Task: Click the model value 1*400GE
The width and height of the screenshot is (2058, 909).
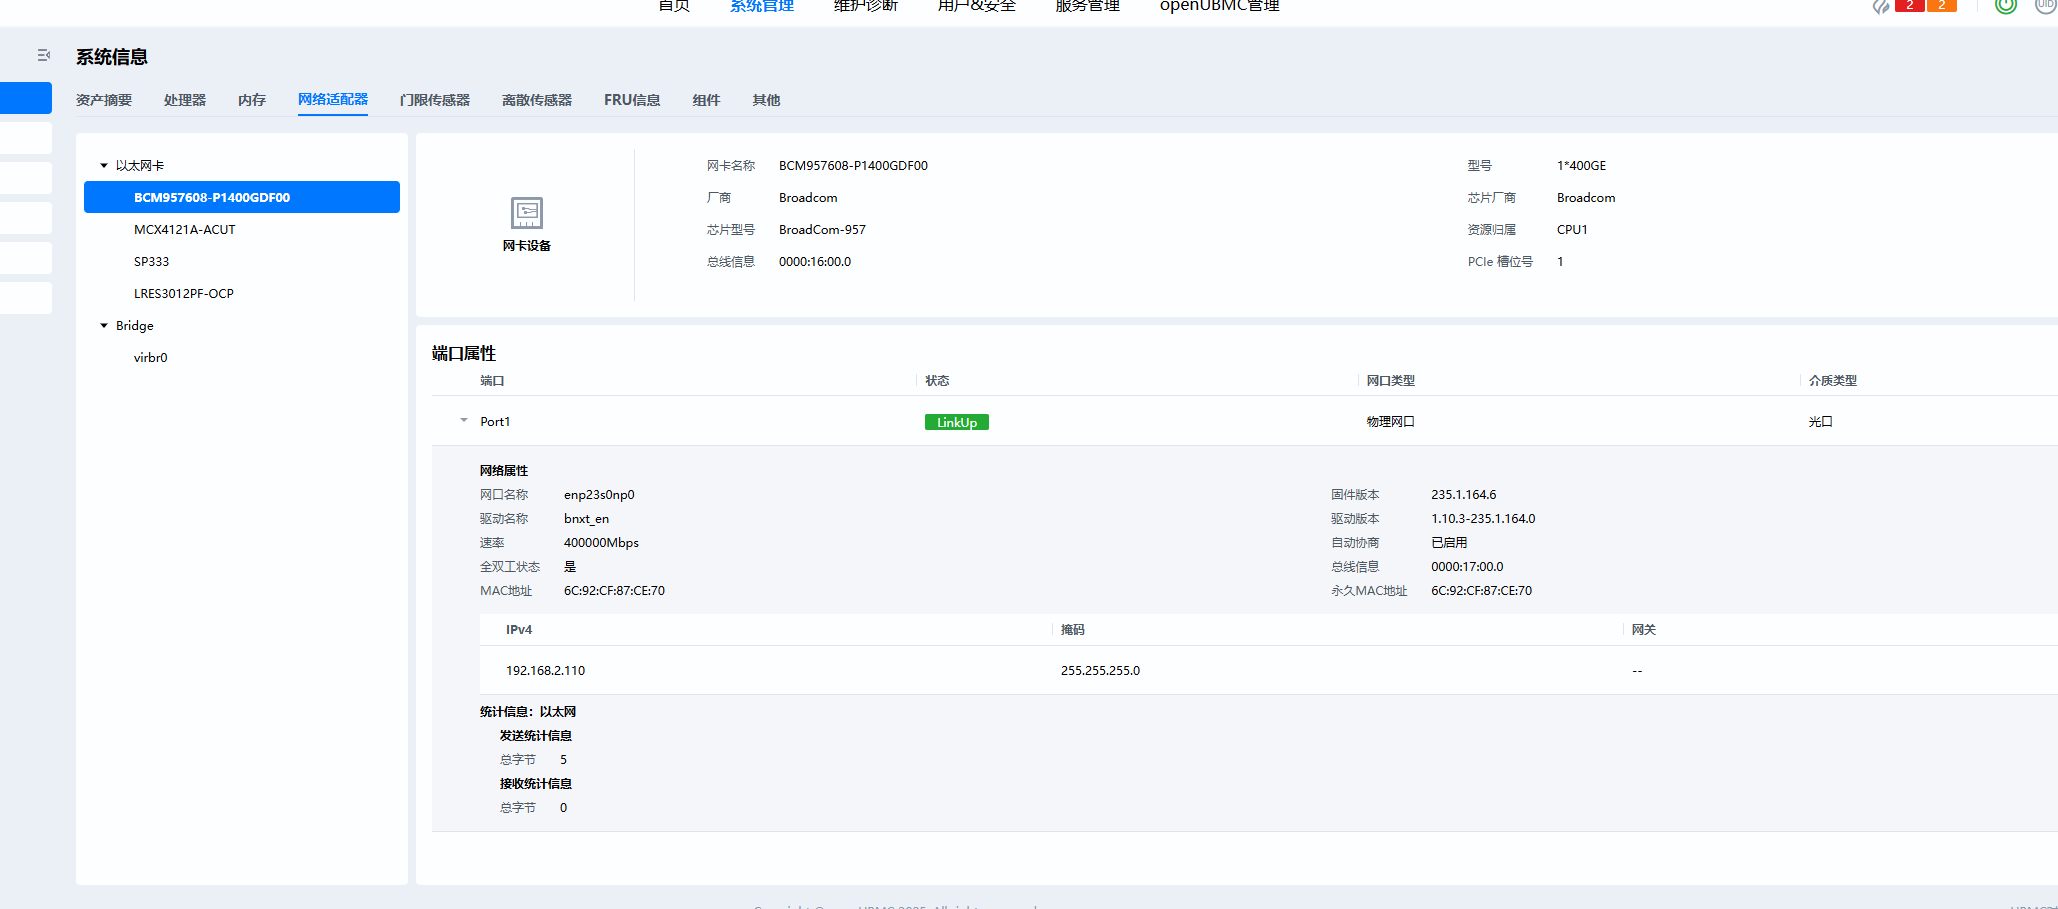Action: (x=1582, y=166)
